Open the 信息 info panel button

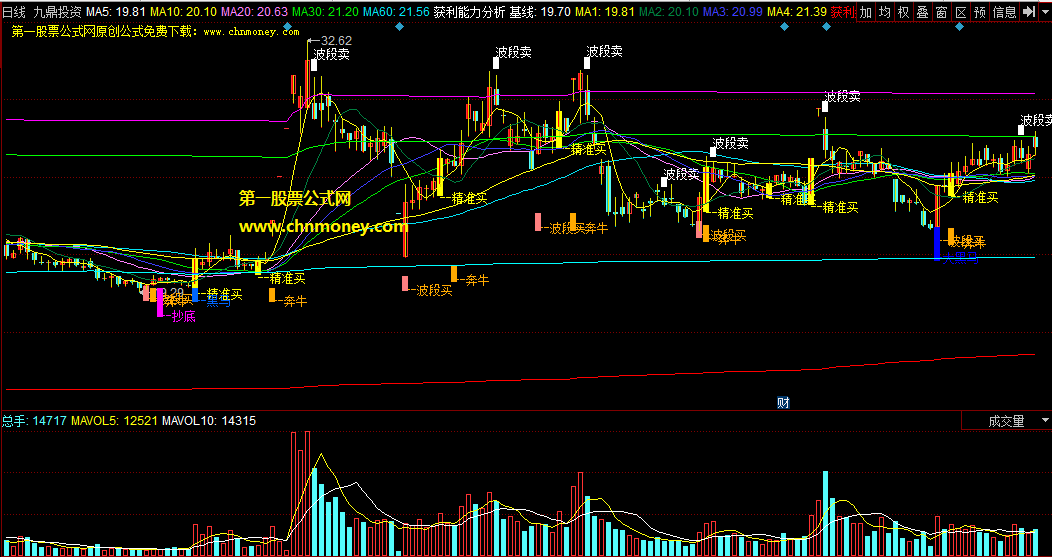1004,11
